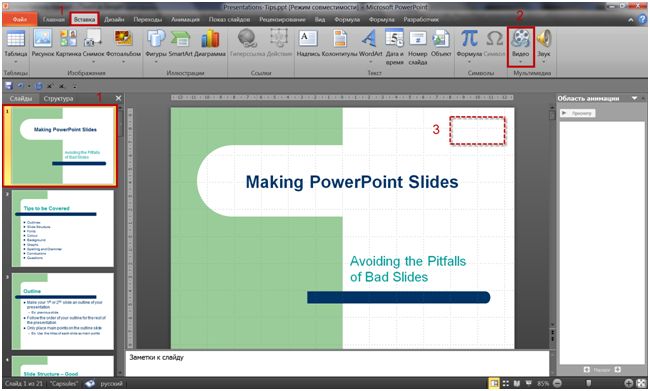
Task: Click the Making PowerPoint Slides title
Action: (352, 182)
